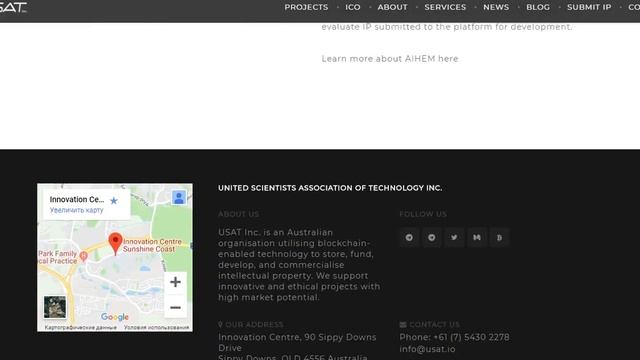Open the ABOUT menu item
Viewport: 640px width, 360px height.
[392, 7]
